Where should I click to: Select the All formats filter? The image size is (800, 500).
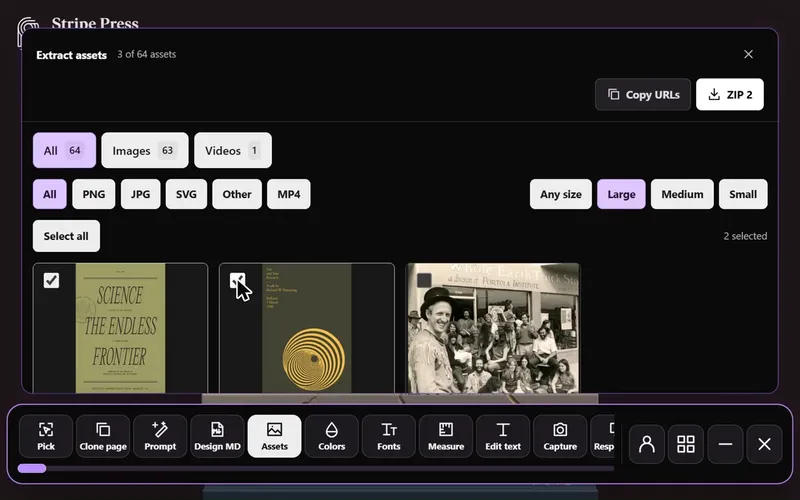click(49, 194)
